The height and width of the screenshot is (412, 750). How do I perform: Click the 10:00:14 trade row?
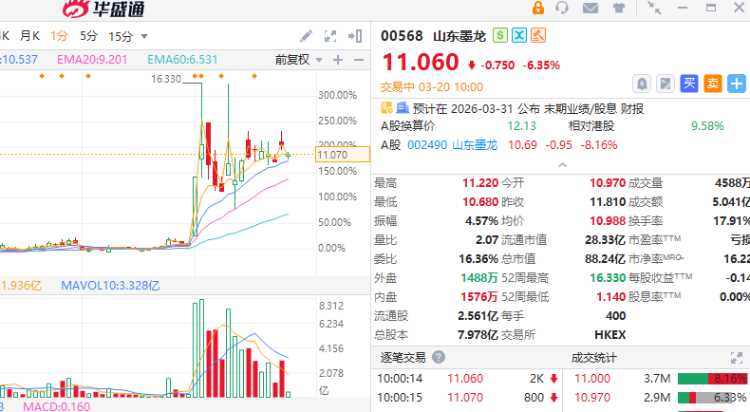(468, 379)
